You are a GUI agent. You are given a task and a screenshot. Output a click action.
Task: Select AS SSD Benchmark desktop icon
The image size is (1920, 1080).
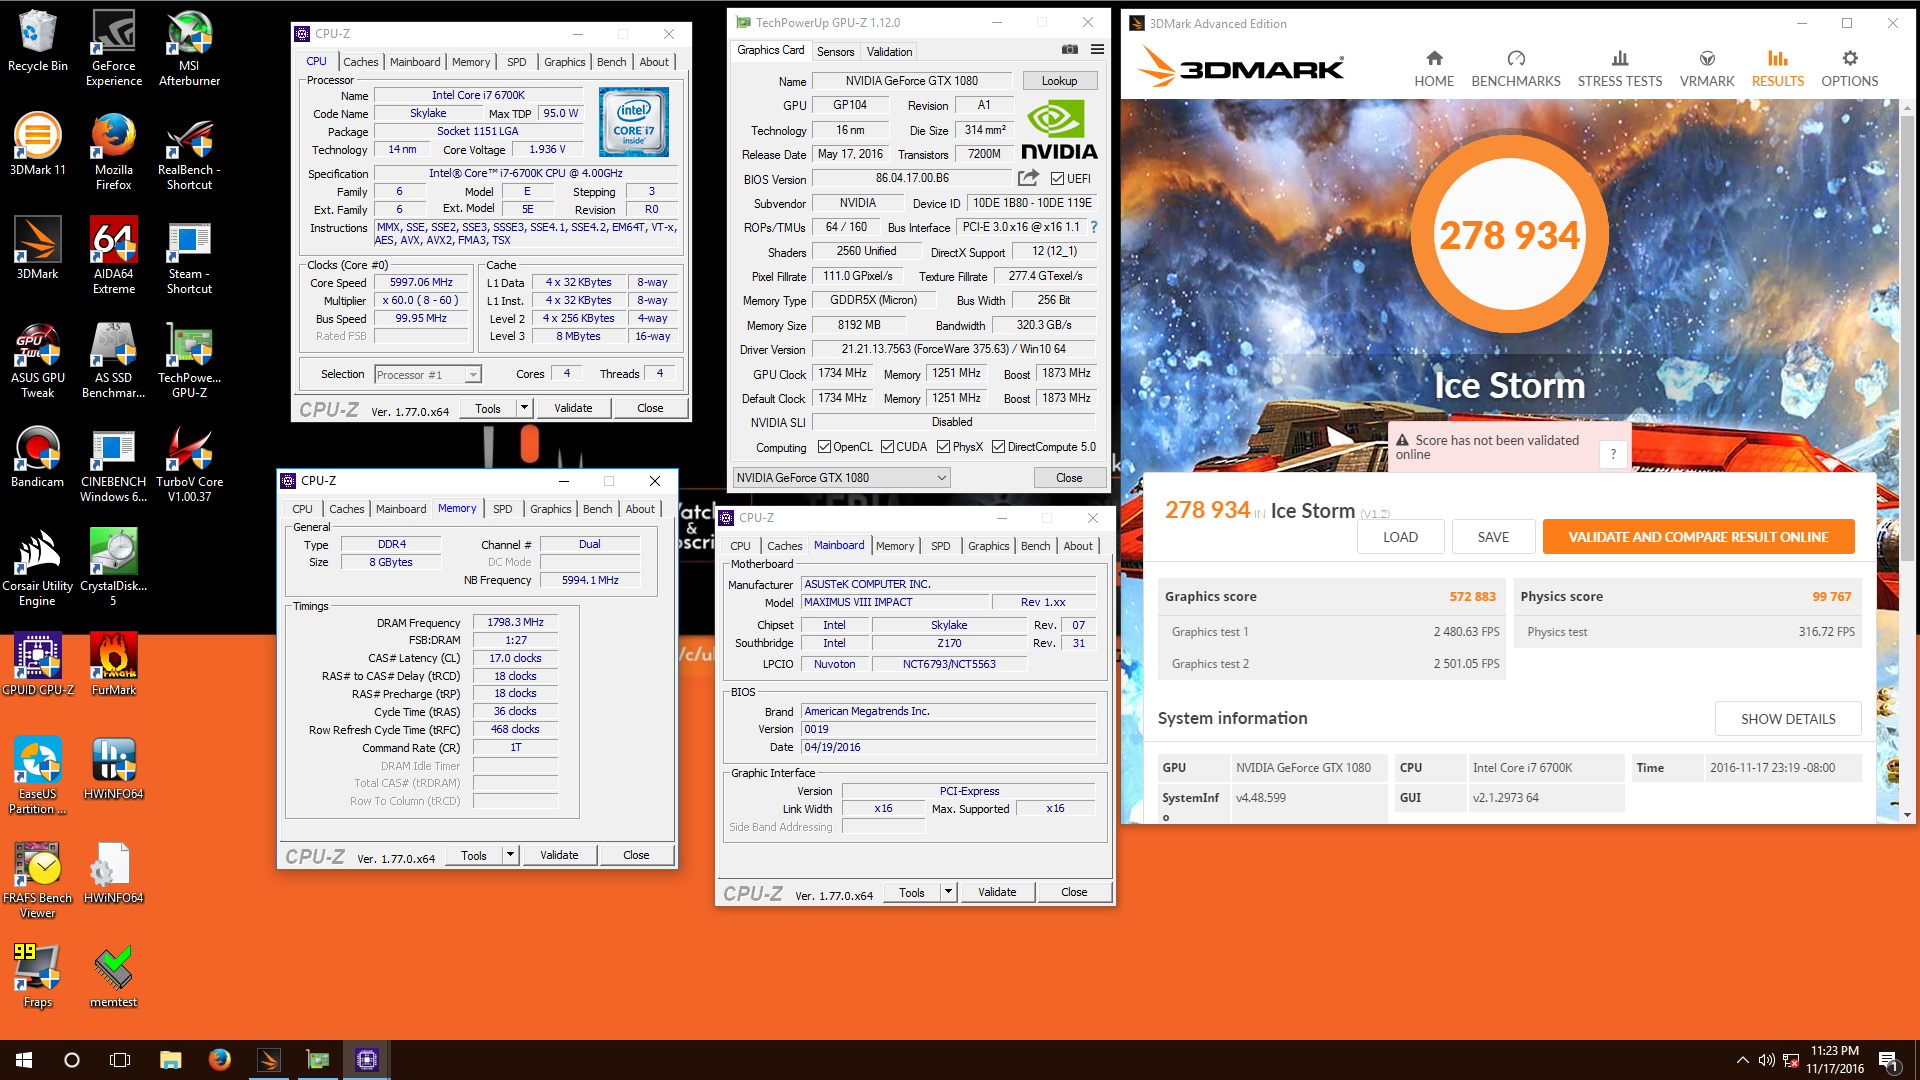(x=114, y=360)
